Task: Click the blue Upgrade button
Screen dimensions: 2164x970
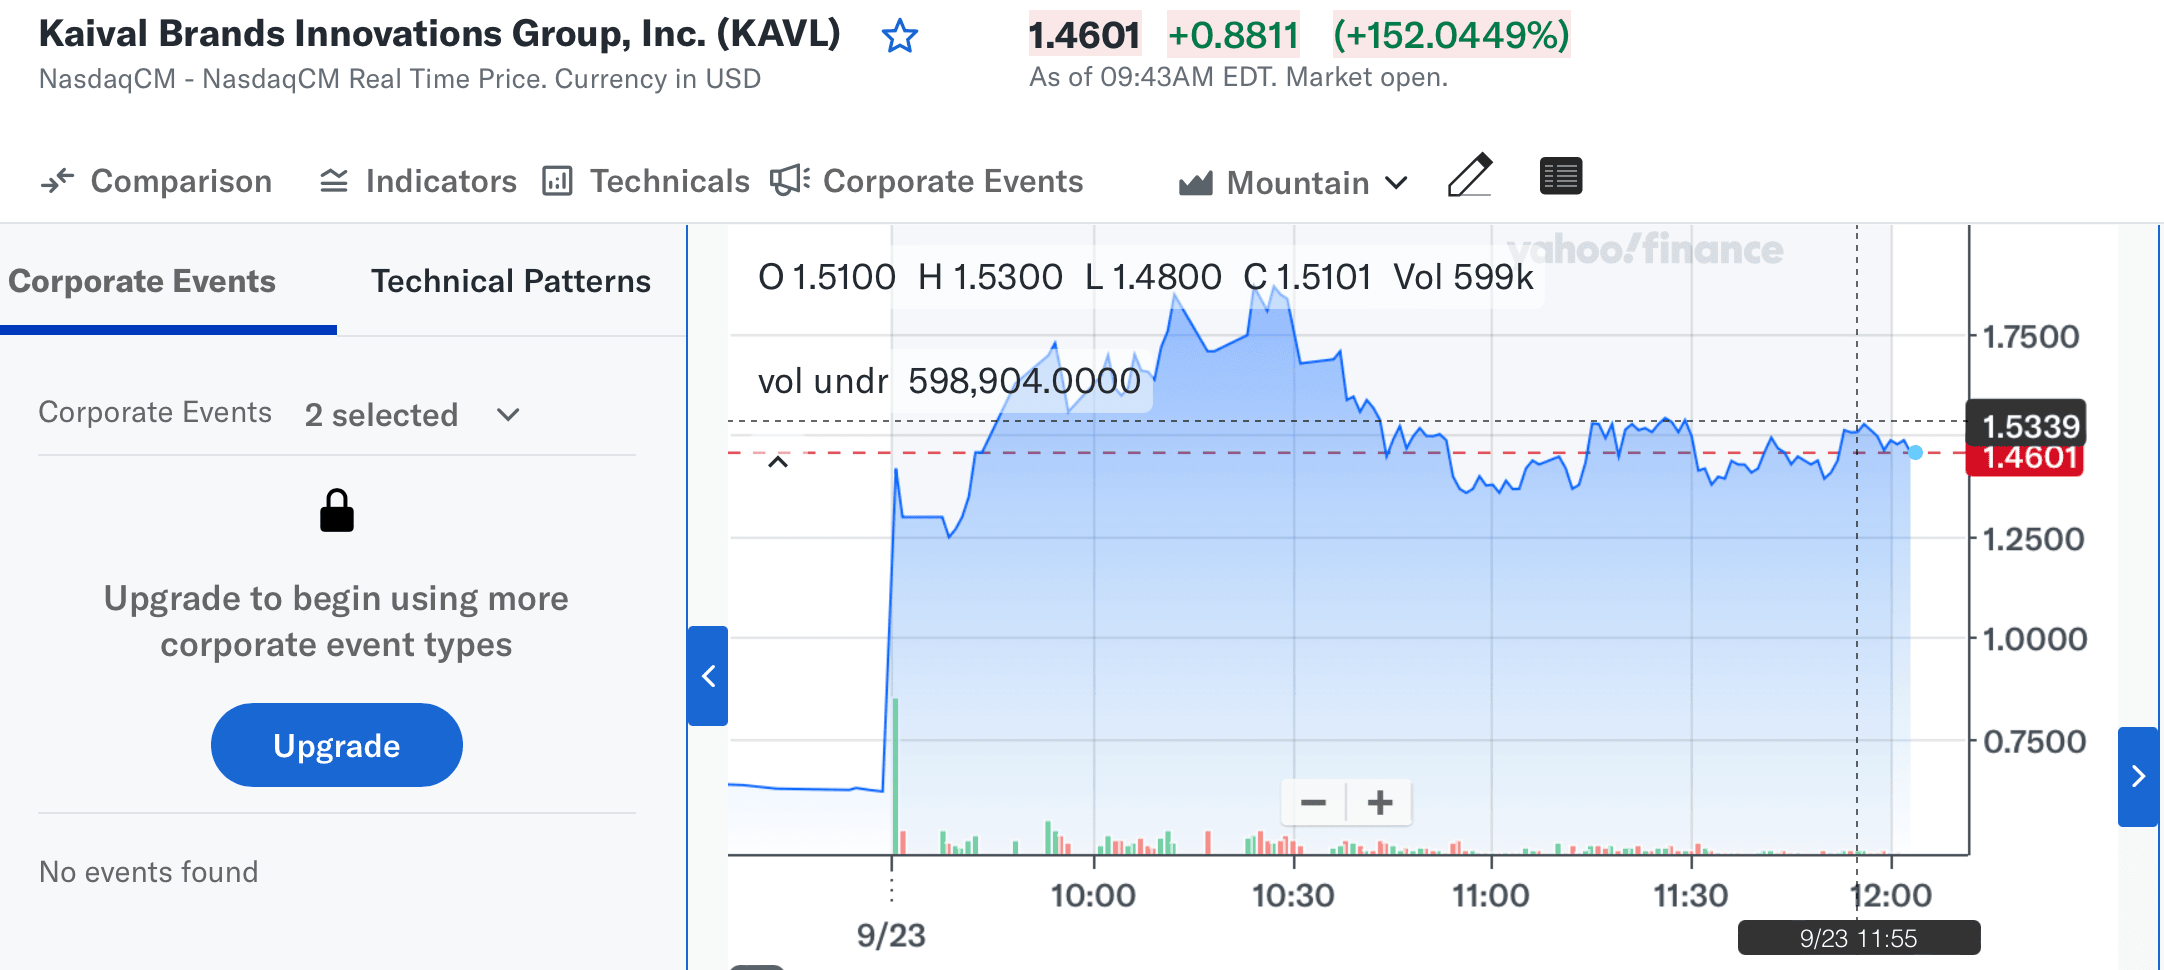Action: [337, 745]
